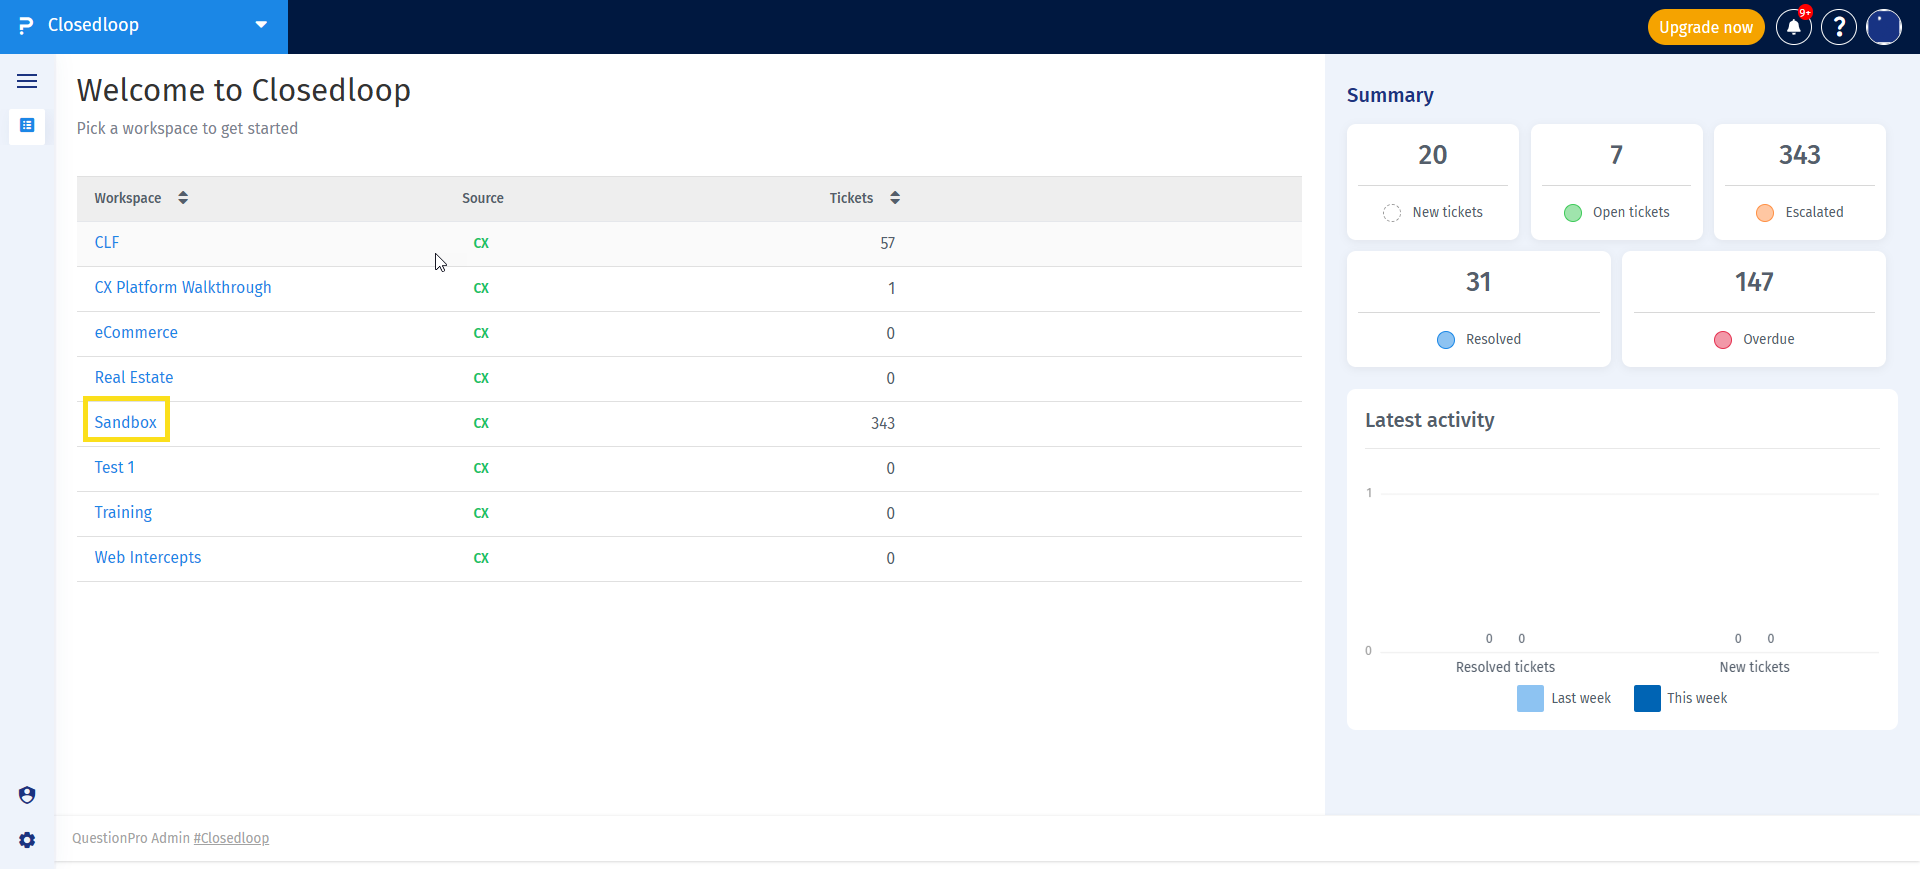This screenshot has height=869, width=1920.
Task: Click the Open tickets summary card
Action: (1616, 182)
